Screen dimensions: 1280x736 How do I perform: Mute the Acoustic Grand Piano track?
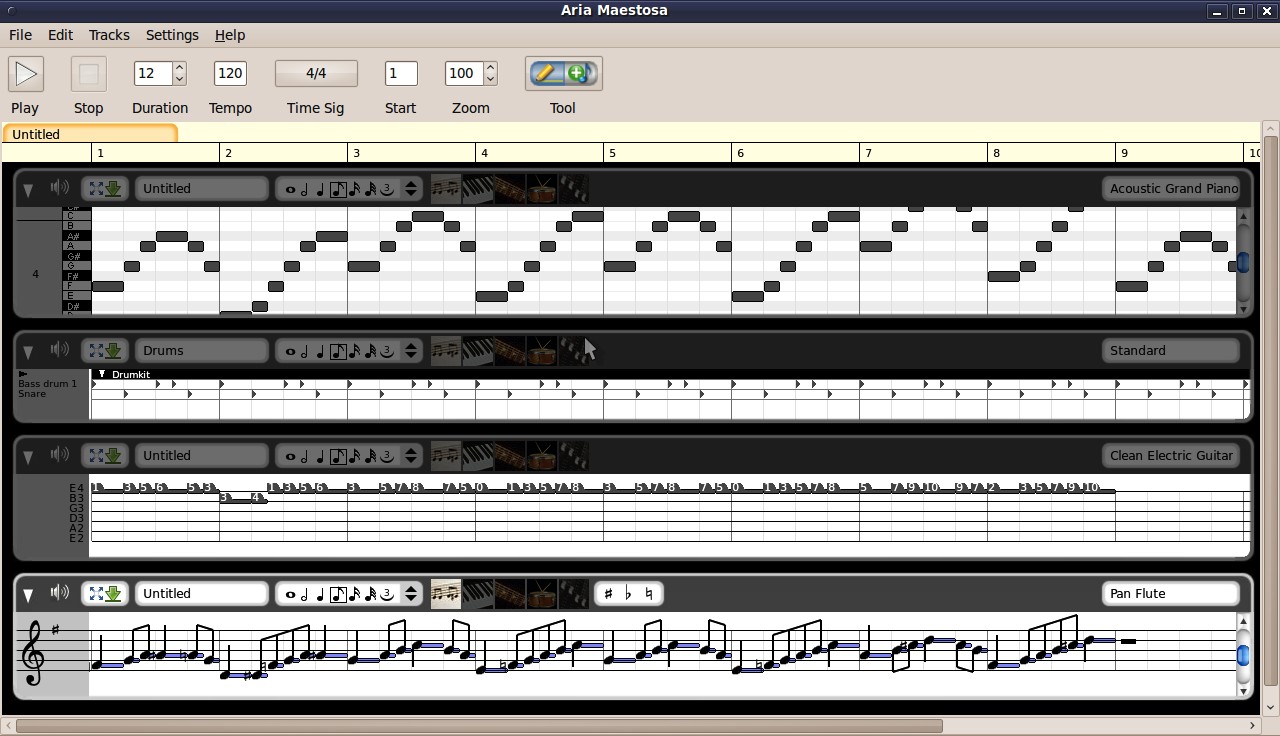point(60,187)
